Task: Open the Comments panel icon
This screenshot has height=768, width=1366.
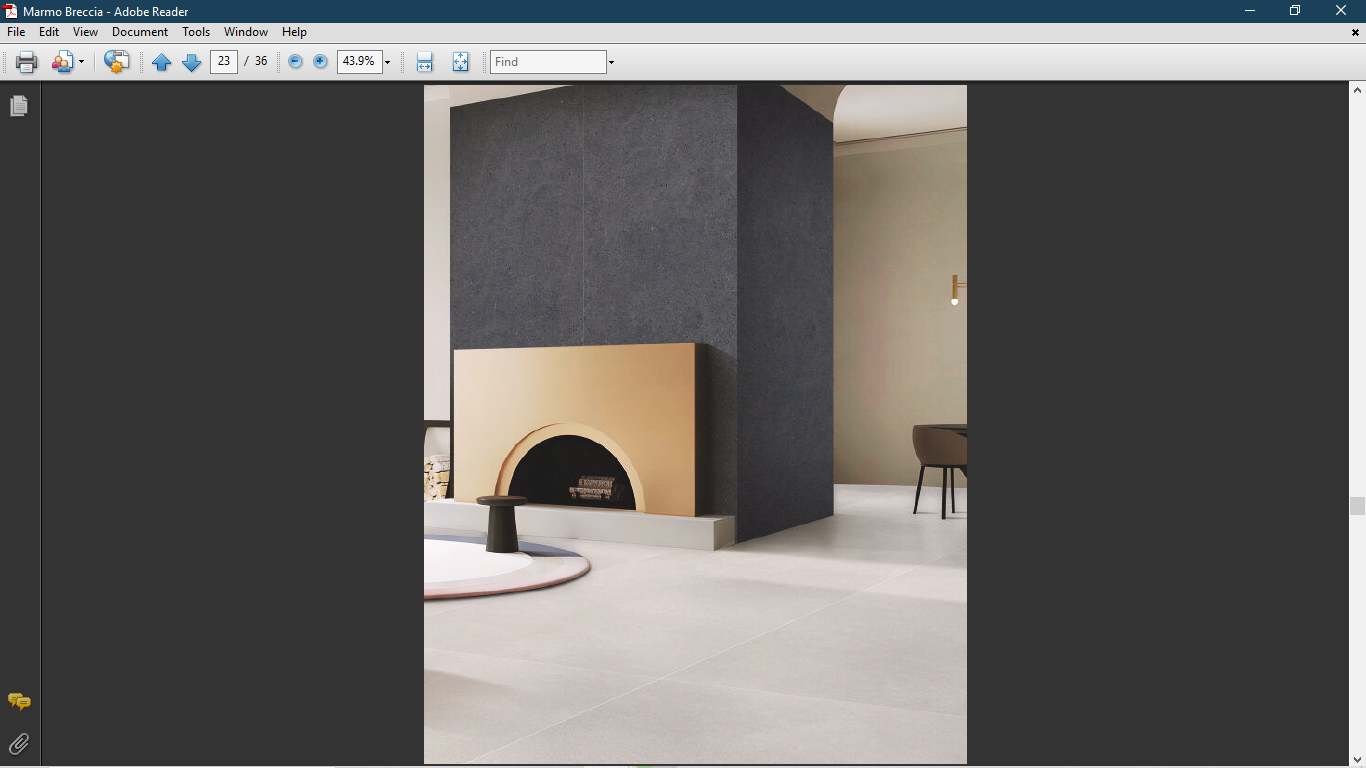Action: tap(19, 702)
